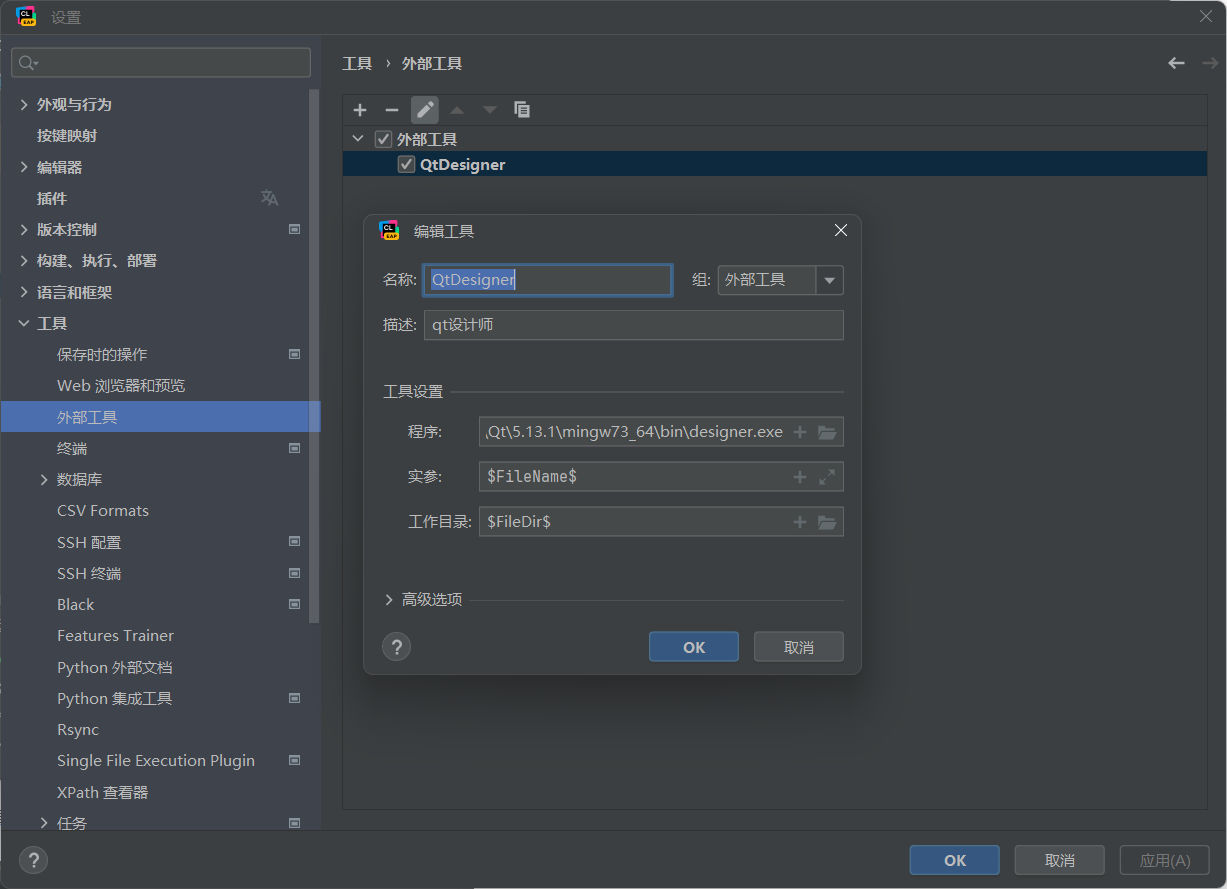Open help in the Edit Tool dialog
The image size is (1227, 889).
click(x=397, y=647)
